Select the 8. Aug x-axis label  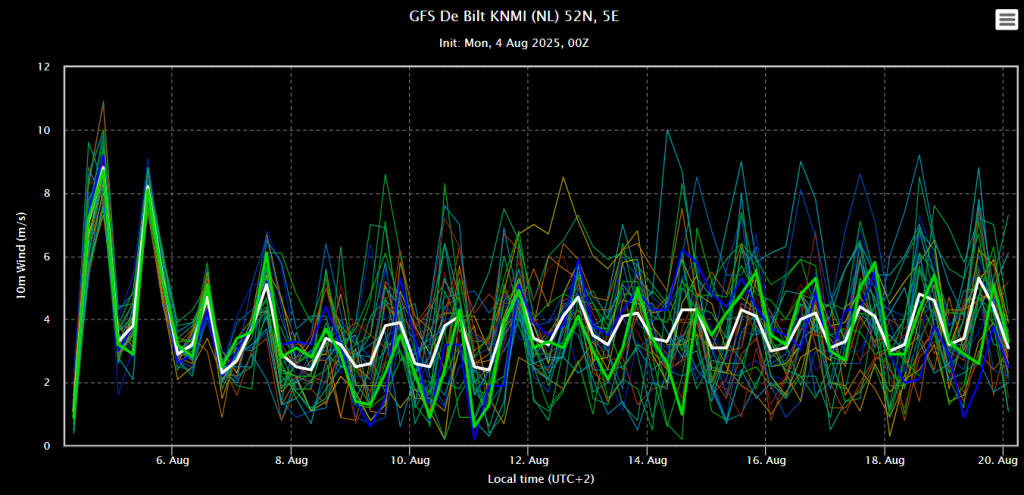pos(291,460)
